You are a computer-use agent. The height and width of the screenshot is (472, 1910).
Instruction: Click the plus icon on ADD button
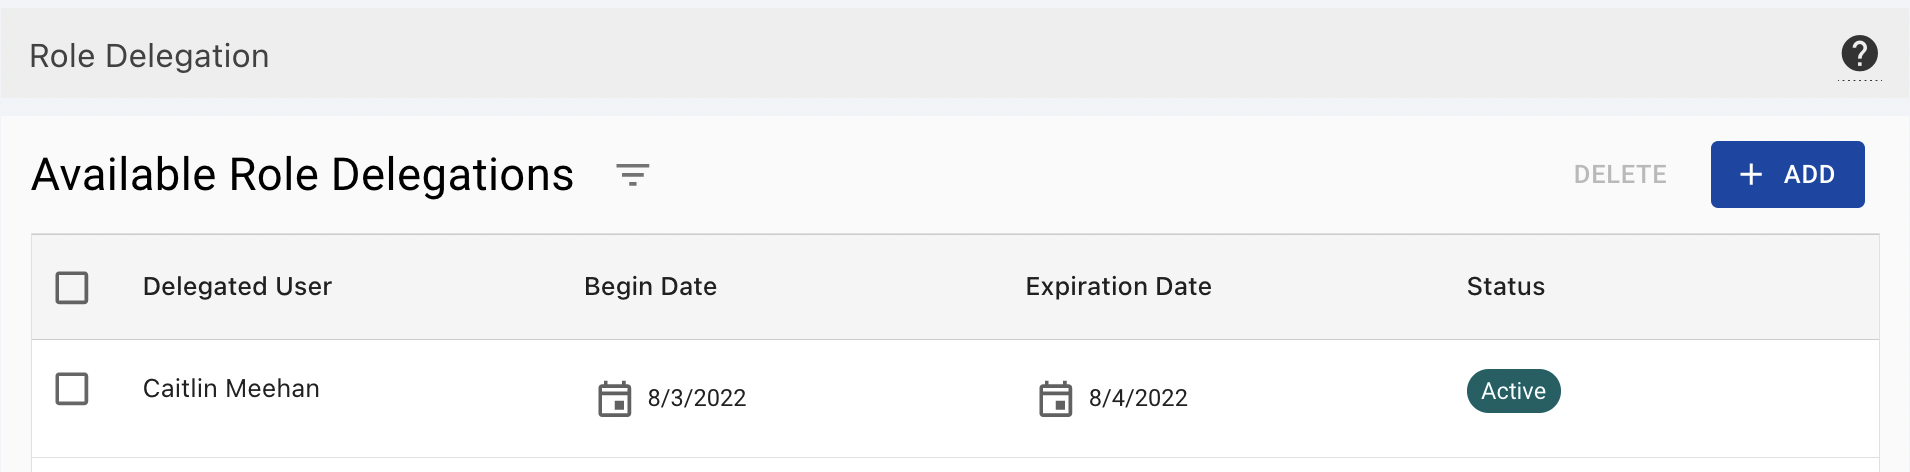coord(1750,175)
